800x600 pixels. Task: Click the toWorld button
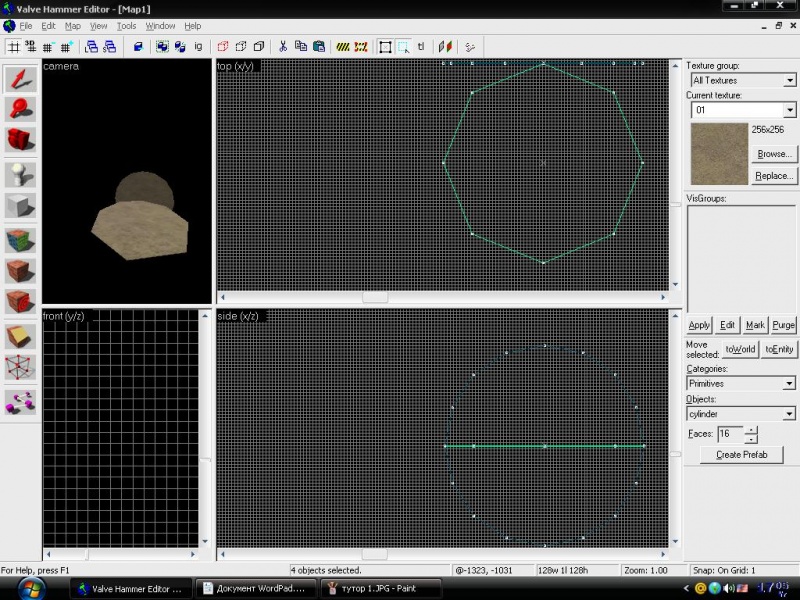point(740,349)
